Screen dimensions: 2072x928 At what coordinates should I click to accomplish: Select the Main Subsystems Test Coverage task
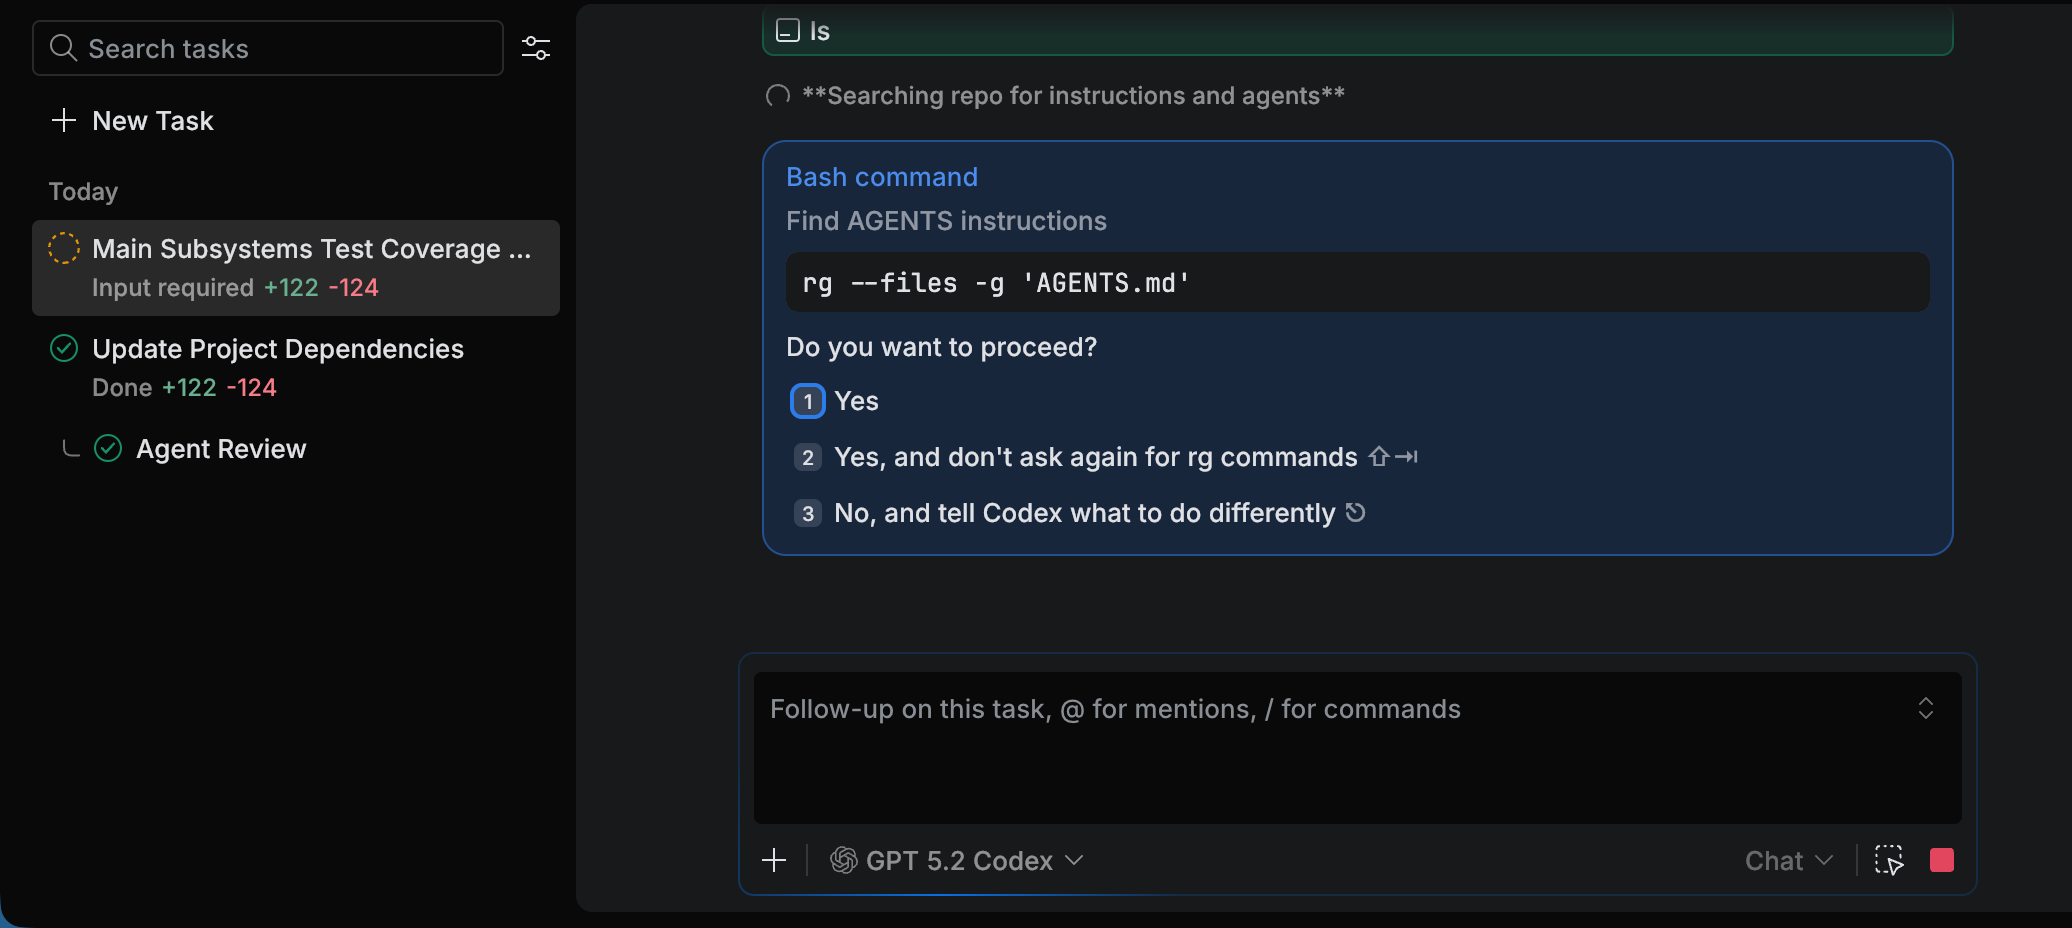click(x=312, y=249)
